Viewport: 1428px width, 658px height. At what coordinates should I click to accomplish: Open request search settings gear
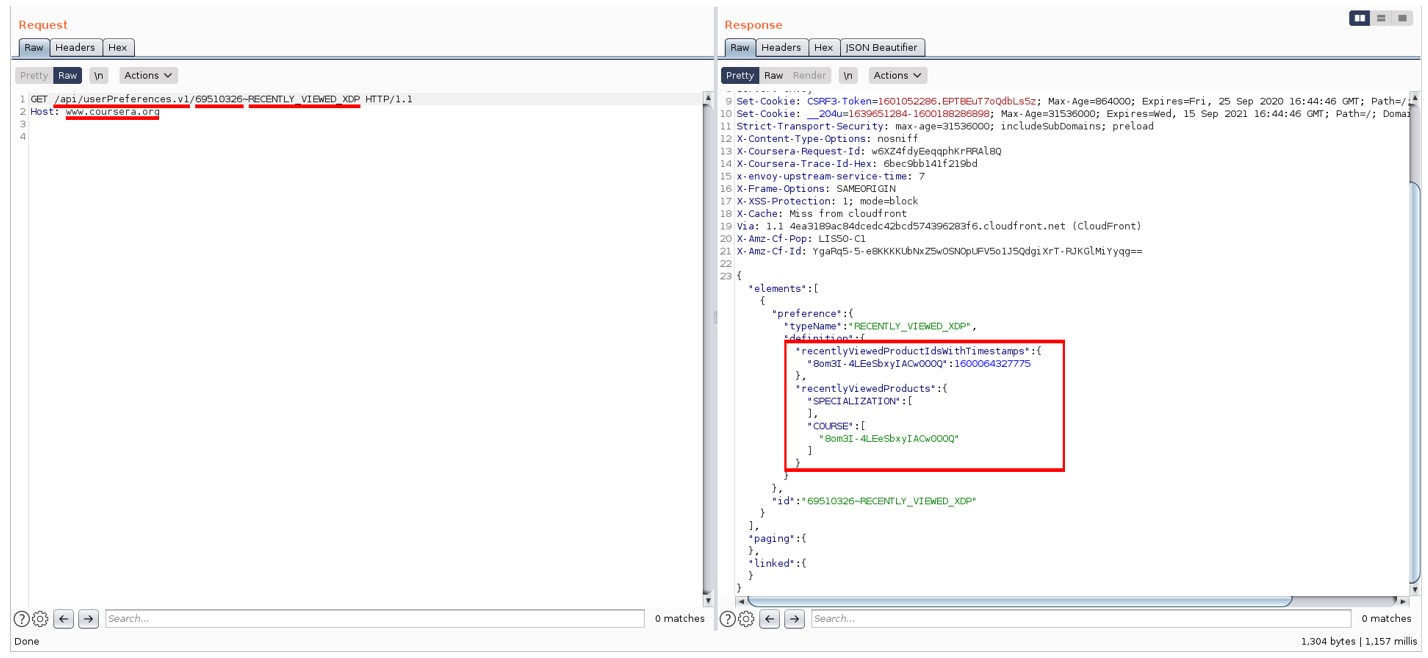point(40,619)
